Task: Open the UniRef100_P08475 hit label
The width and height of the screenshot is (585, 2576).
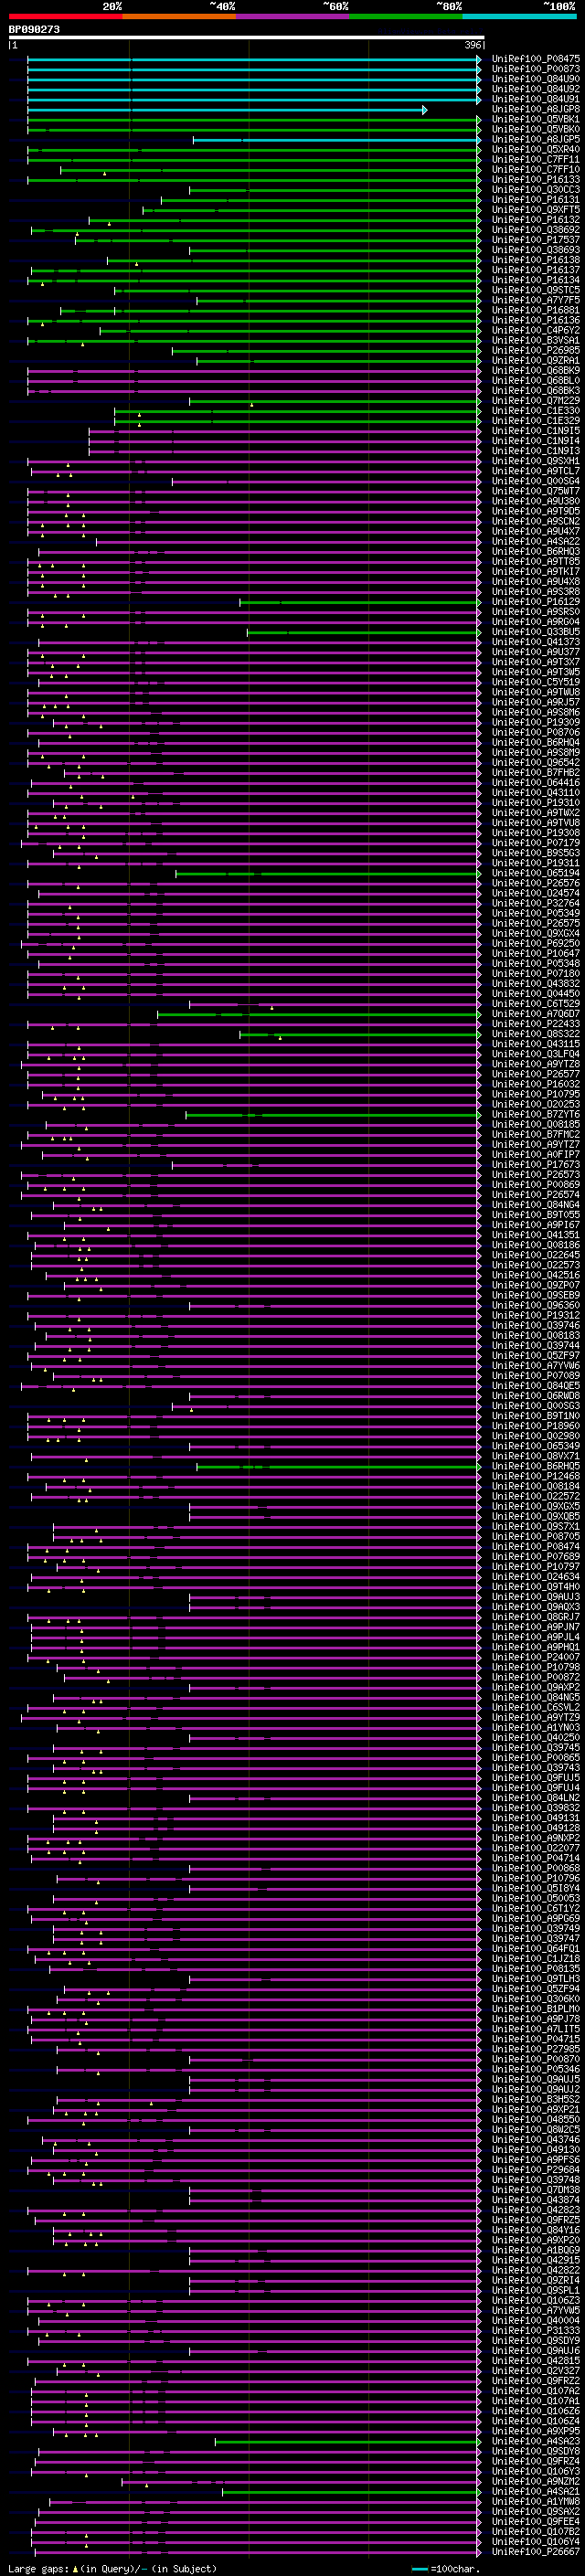Action: click(x=535, y=60)
